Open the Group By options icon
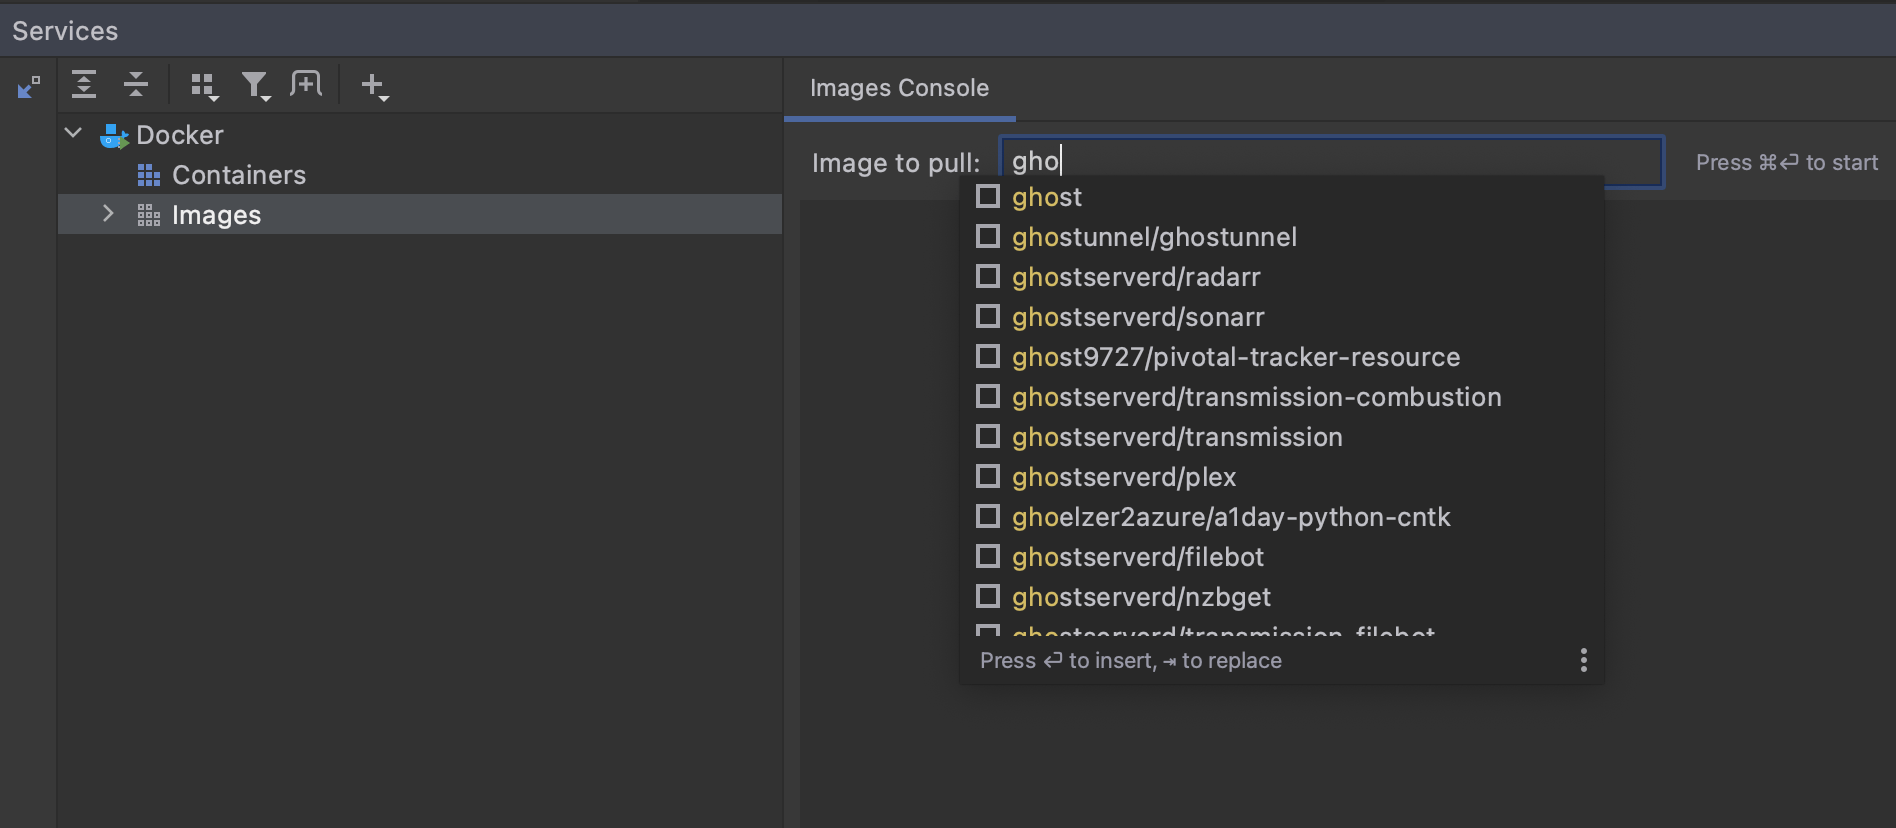The width and height of the screenshot is (1896, 828). point(203,87)
